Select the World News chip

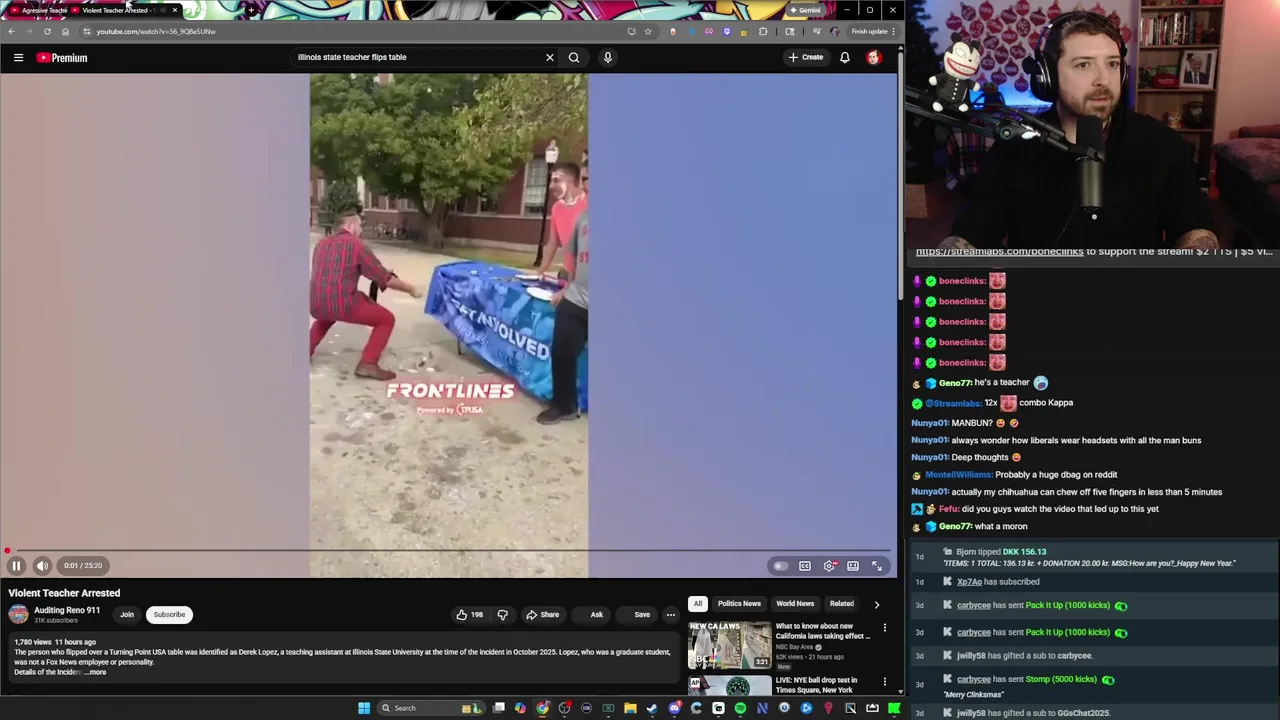pos(795,604)
